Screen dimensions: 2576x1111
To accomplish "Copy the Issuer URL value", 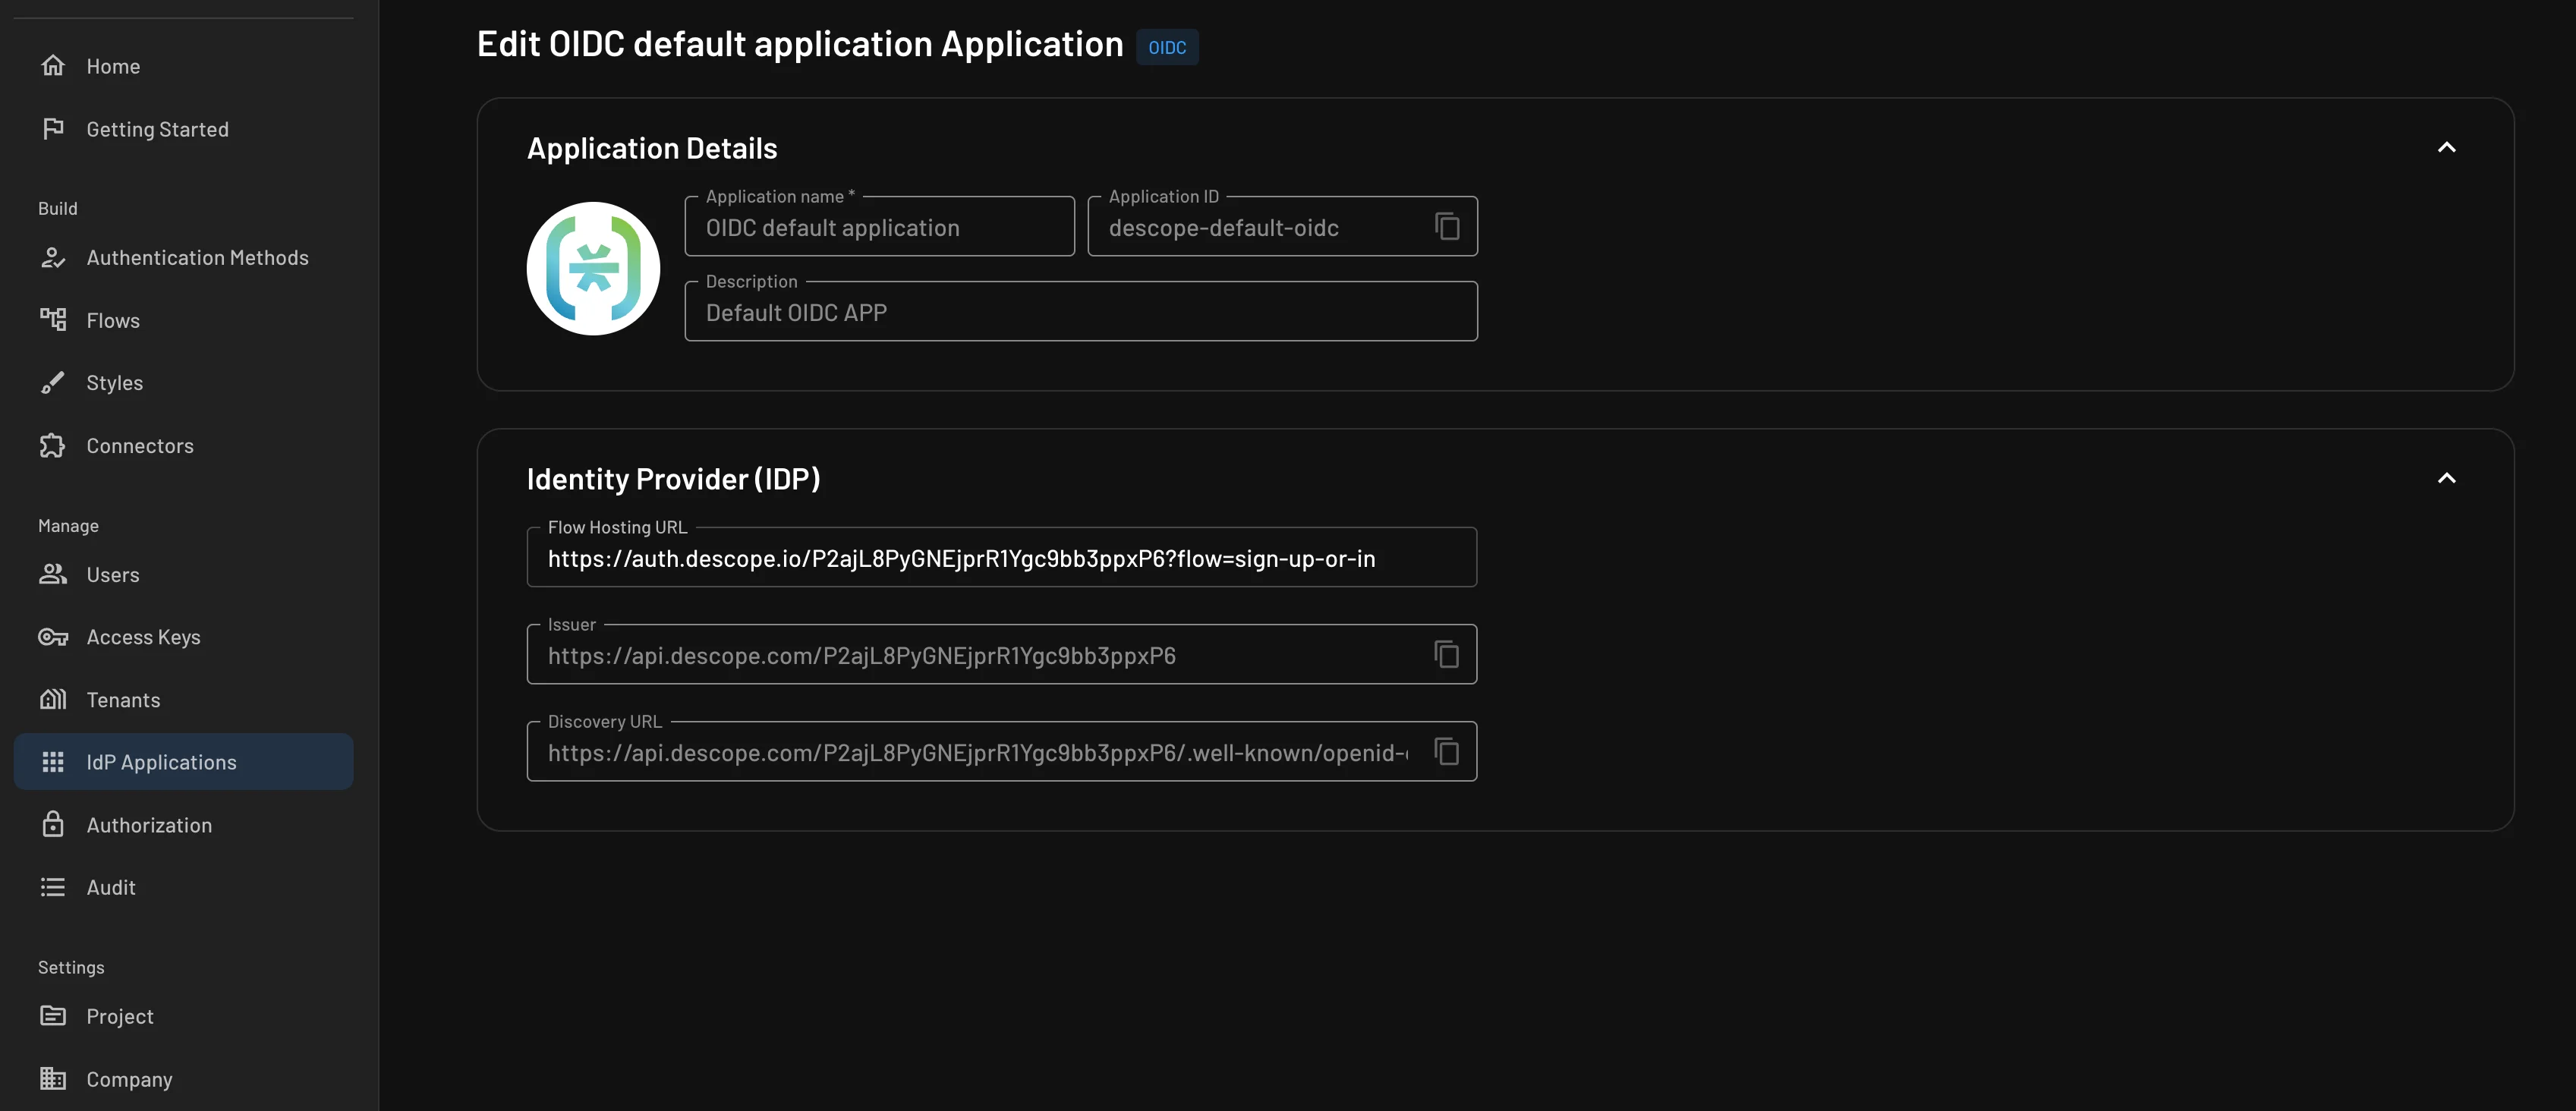I will coord(1446,654).
